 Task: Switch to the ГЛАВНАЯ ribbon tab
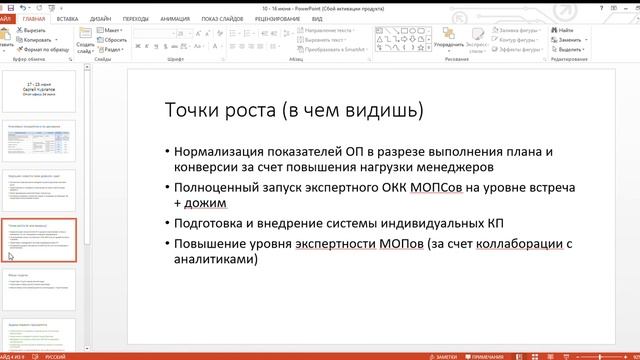[34, 19]
